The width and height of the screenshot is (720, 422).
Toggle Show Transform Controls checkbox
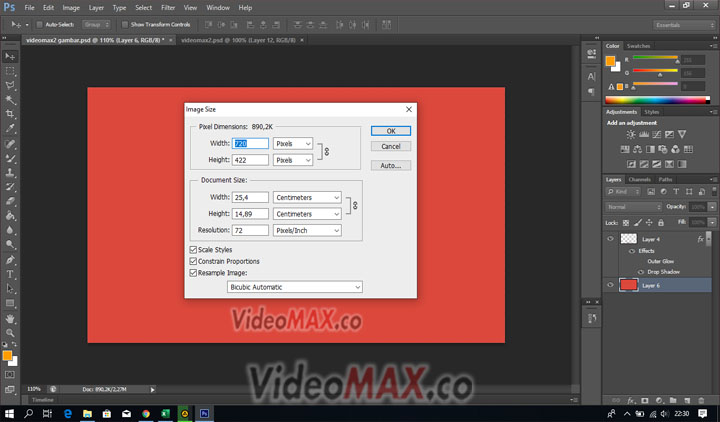124,24
